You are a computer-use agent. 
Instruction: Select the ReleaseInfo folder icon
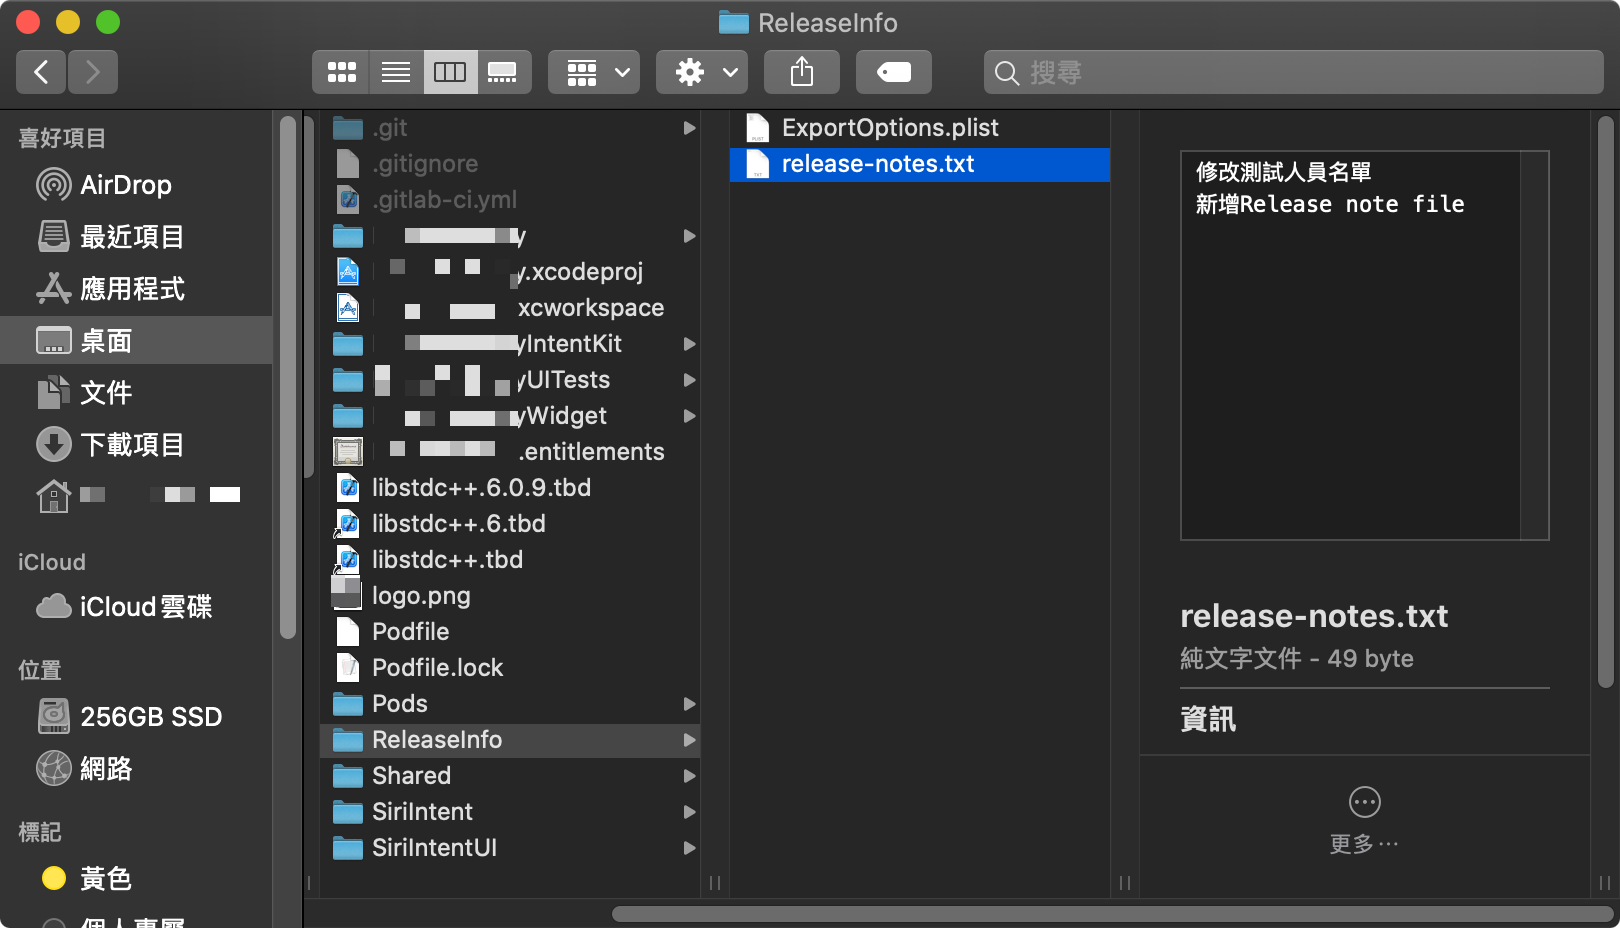[348, 740]
